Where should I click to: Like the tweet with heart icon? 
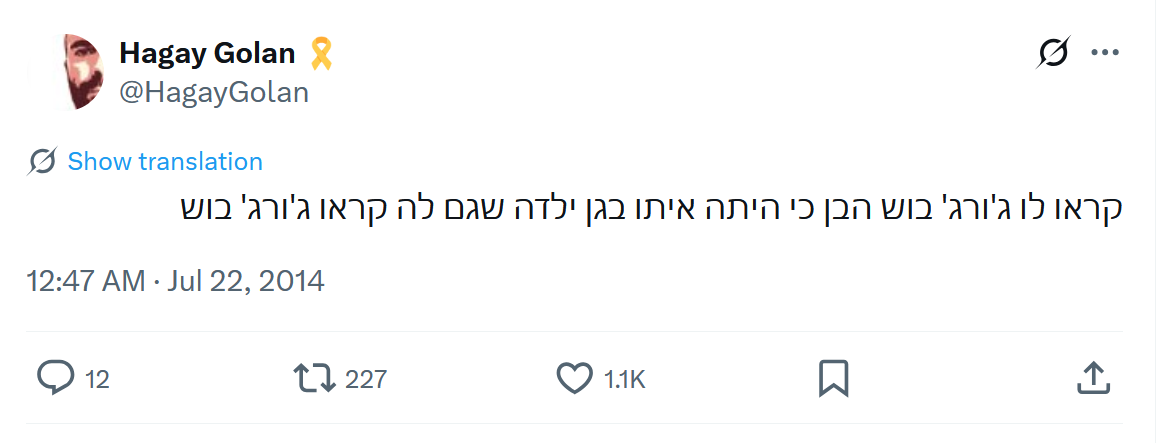point(574,378)
